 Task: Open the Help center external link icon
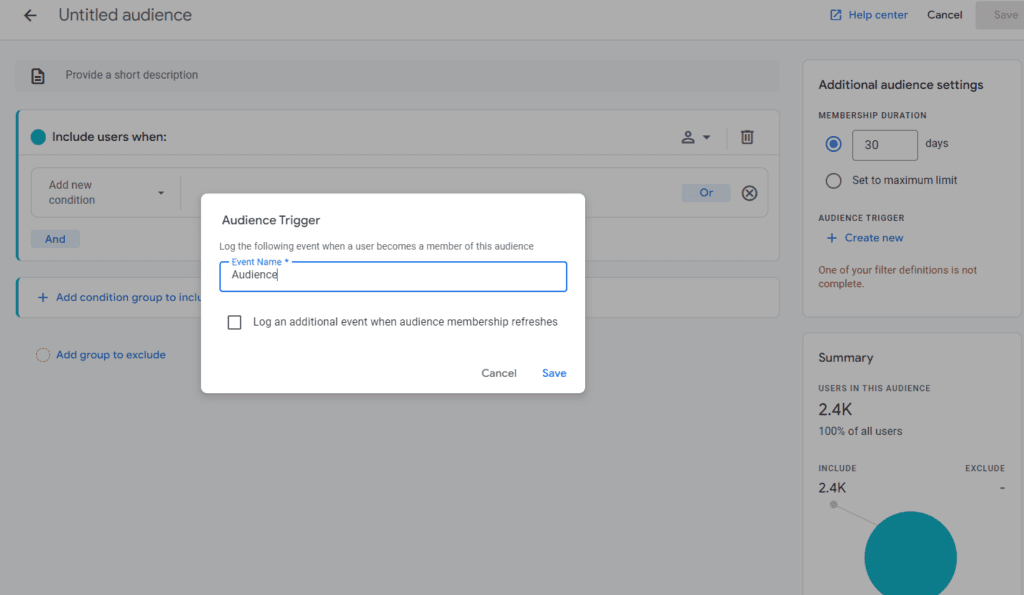point(835,14)
